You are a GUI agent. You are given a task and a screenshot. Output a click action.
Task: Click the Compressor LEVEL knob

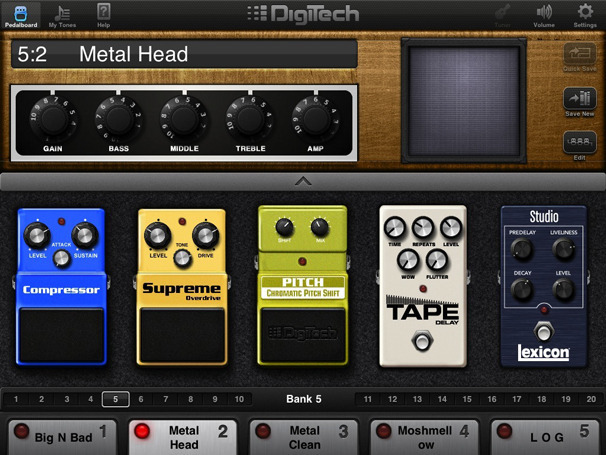(37, 235)
